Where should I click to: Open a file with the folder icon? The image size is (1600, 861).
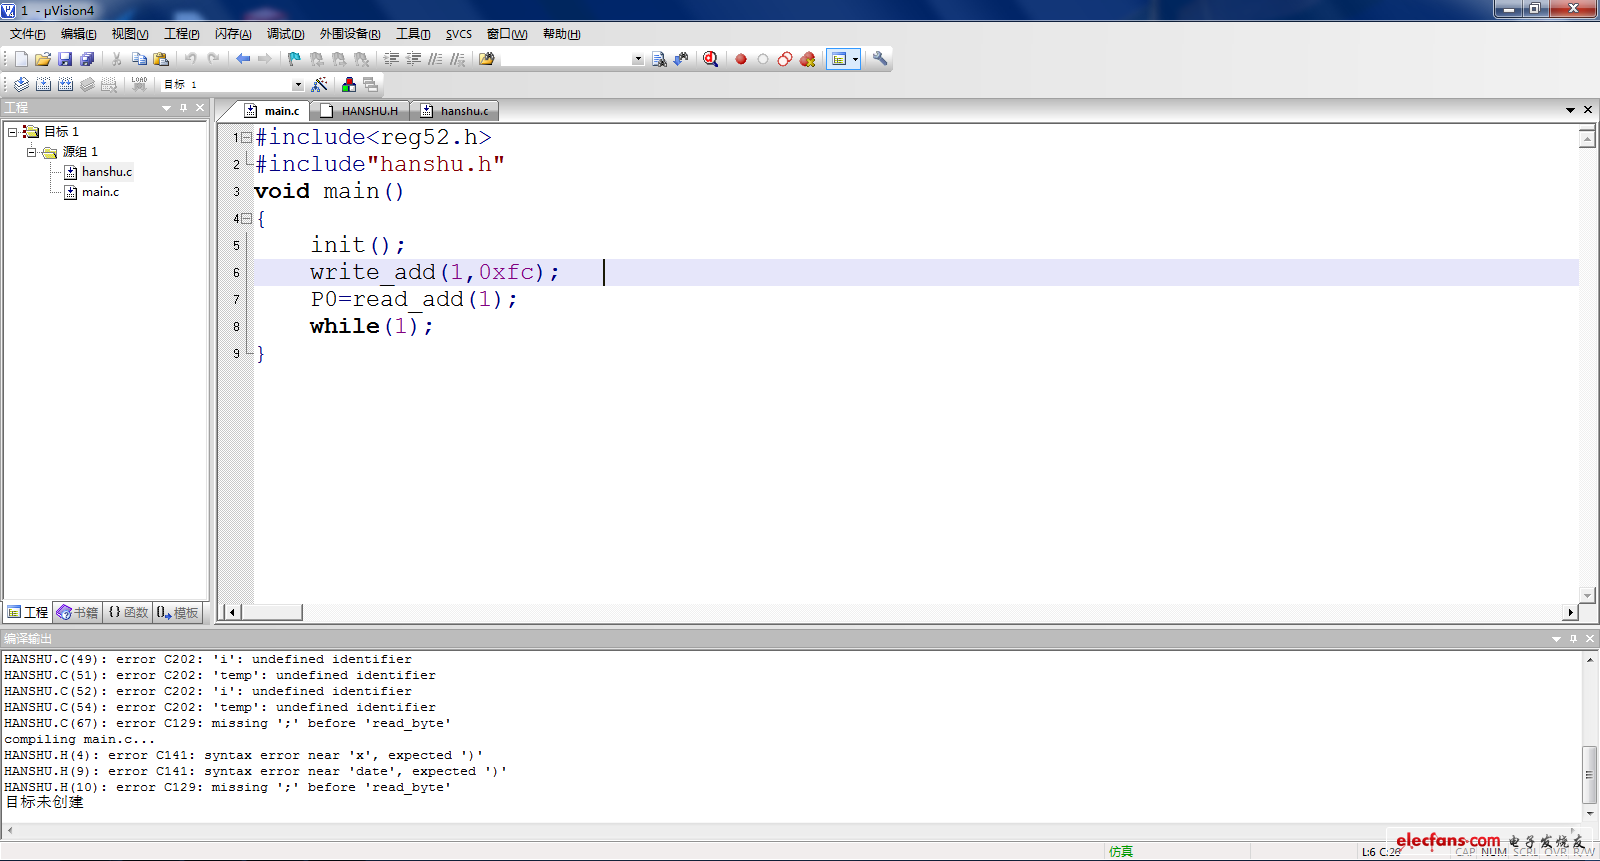43,59
